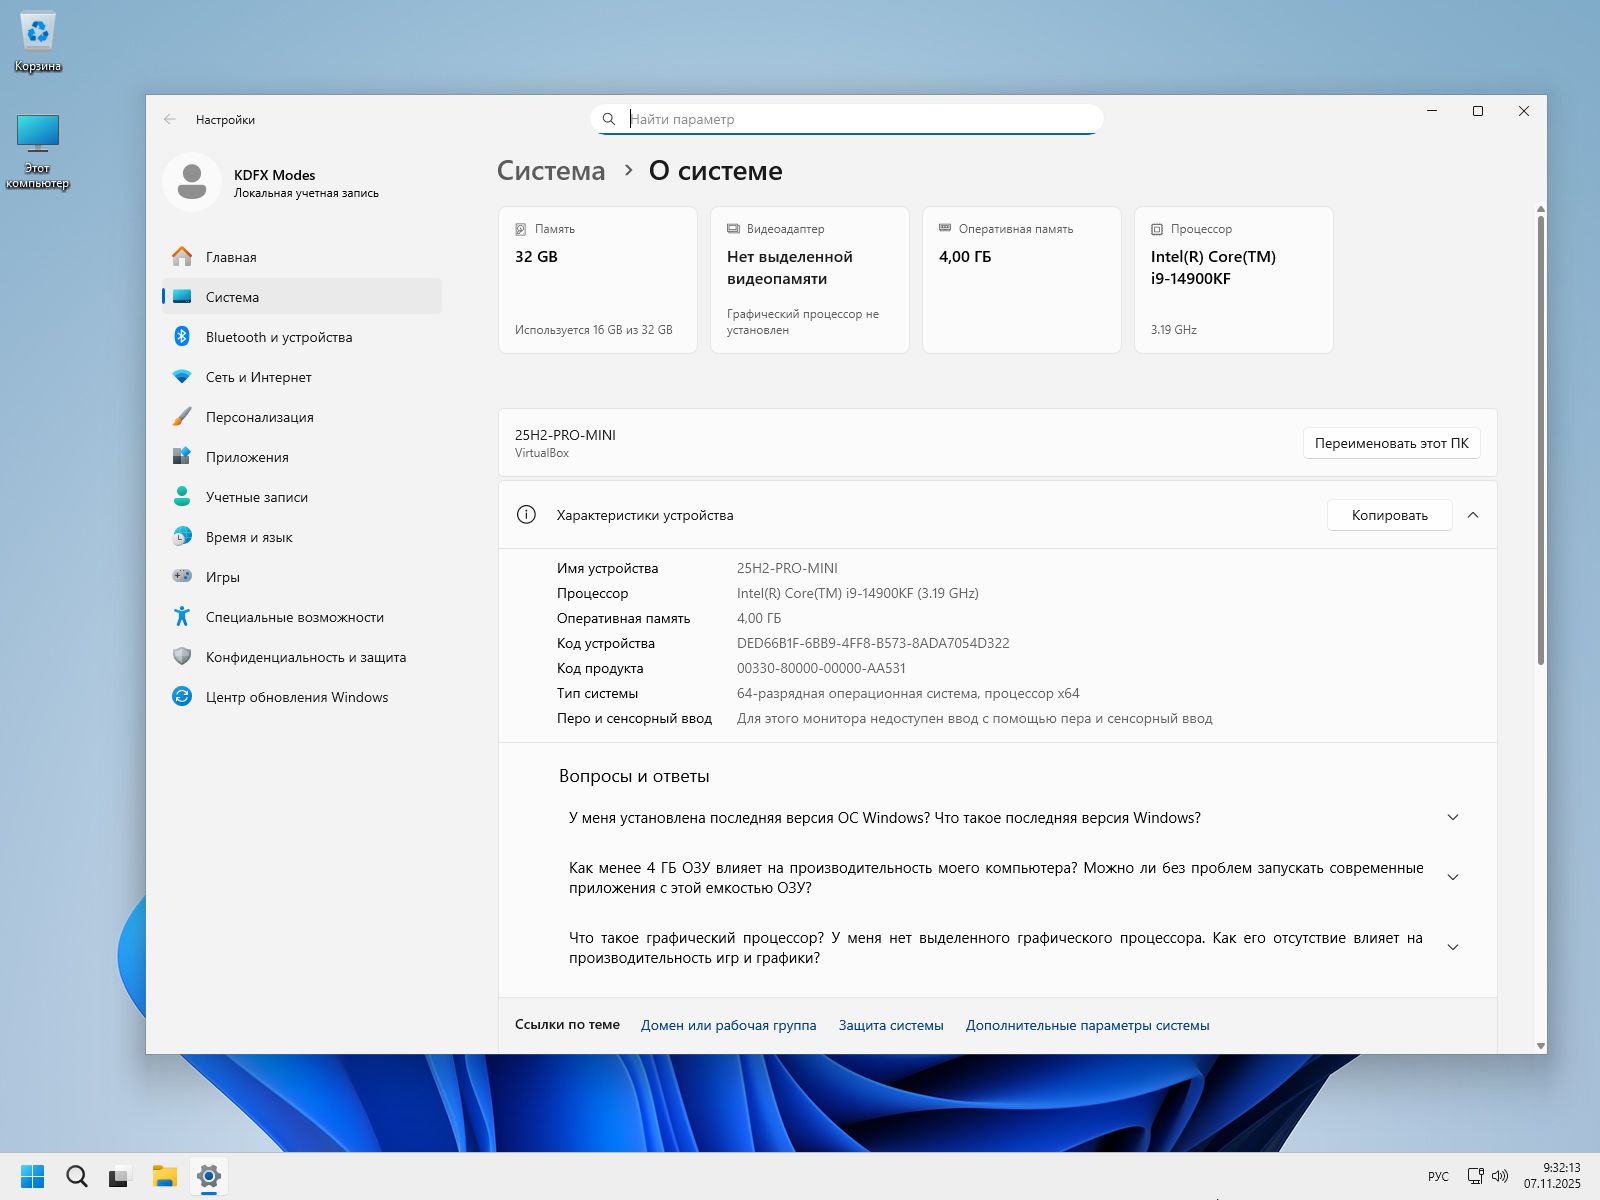
Task: Click the Personalization paintbrush icon
Action: pyautogui.click(x=182, y=417)
